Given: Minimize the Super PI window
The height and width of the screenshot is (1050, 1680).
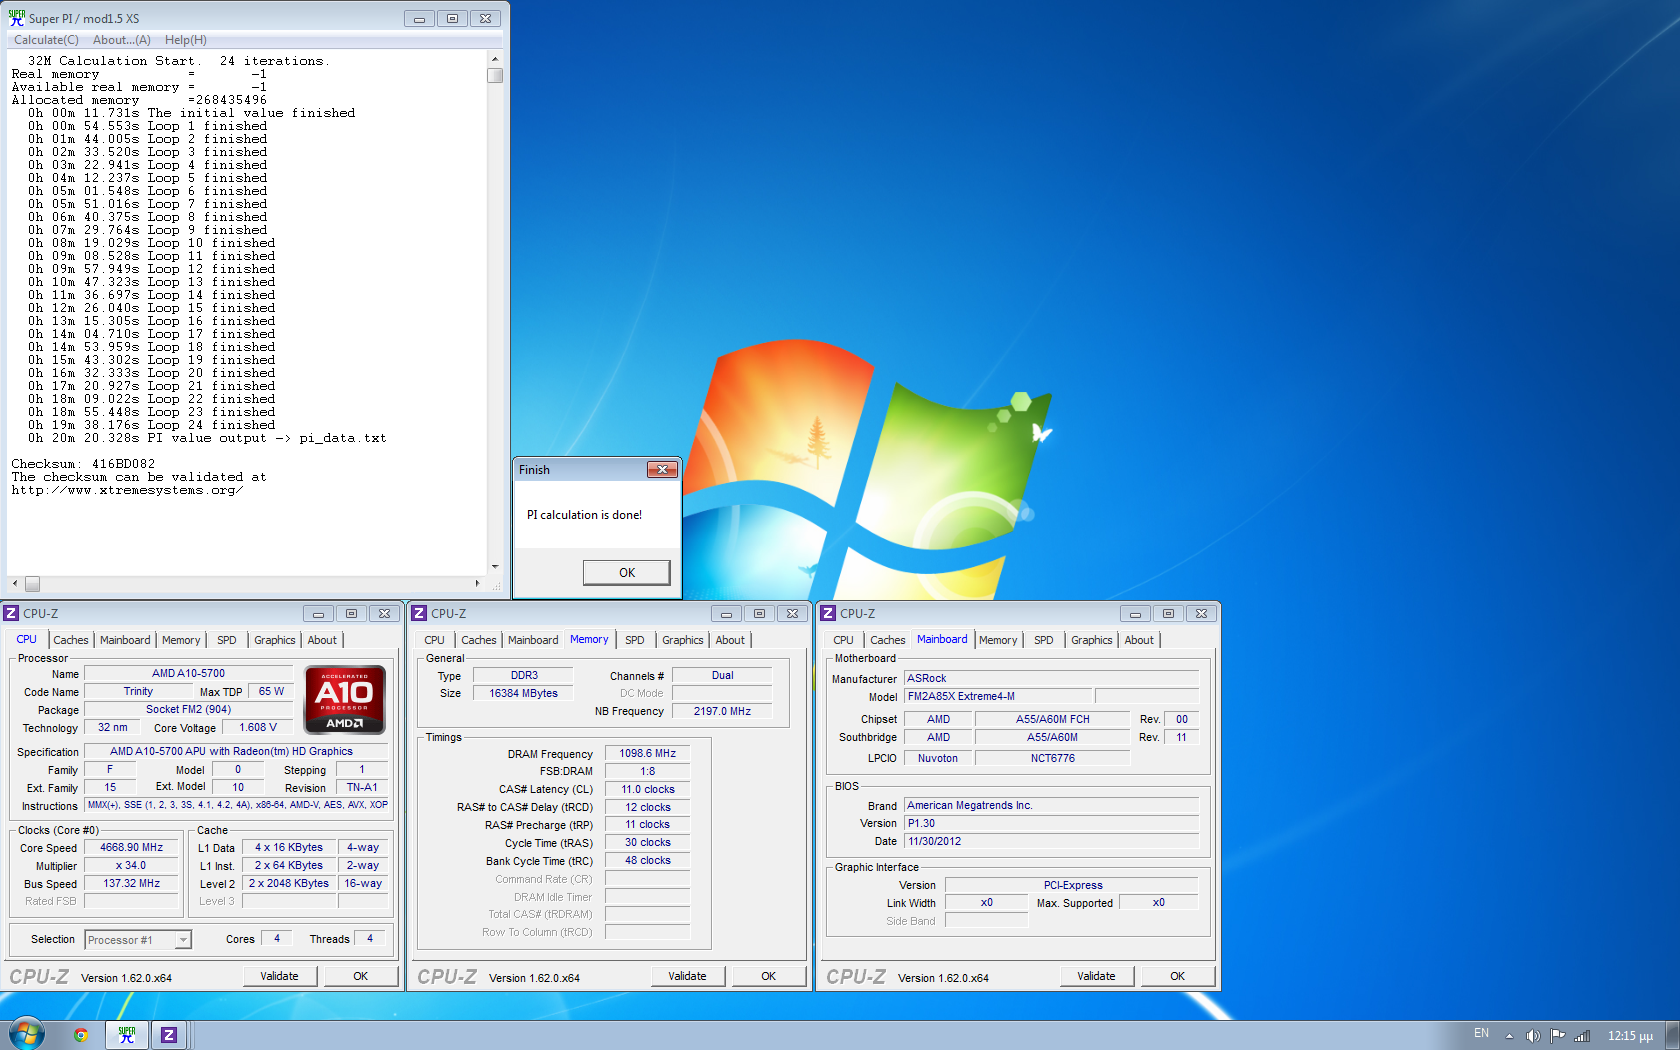Looking at the screenshot, I should coord(419,18).
